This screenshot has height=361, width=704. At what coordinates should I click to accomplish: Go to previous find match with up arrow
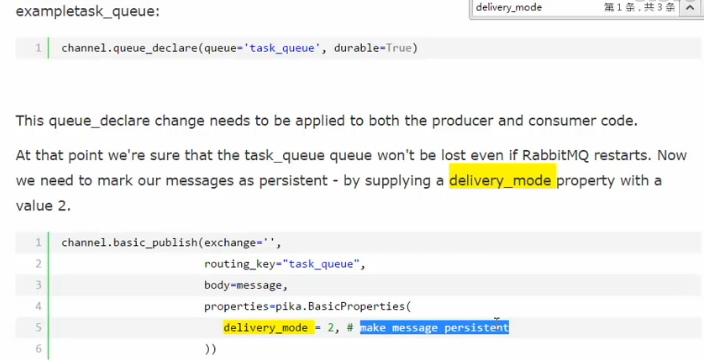tap(691, 8)
